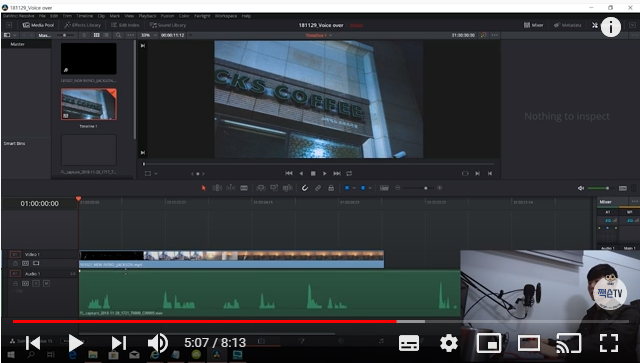Screen dimensions: 640x363
Task: Open the Effects Library panel
Action: pyautogui.click(x=82, y=25)
